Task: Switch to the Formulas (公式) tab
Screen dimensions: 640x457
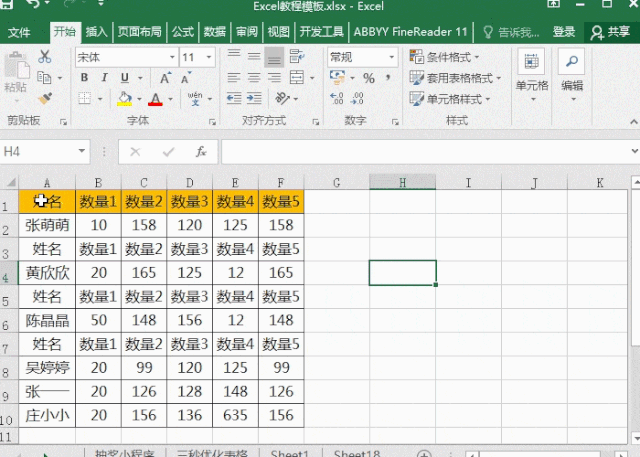Action: click(182, 32)
